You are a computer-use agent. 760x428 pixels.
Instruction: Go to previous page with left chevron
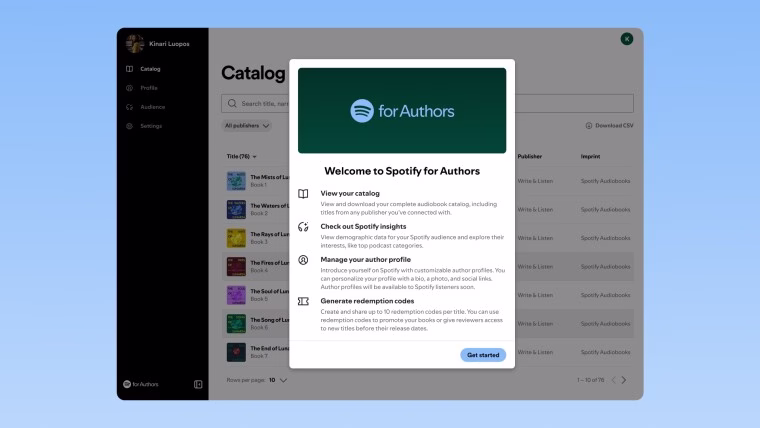coord(613,380)
